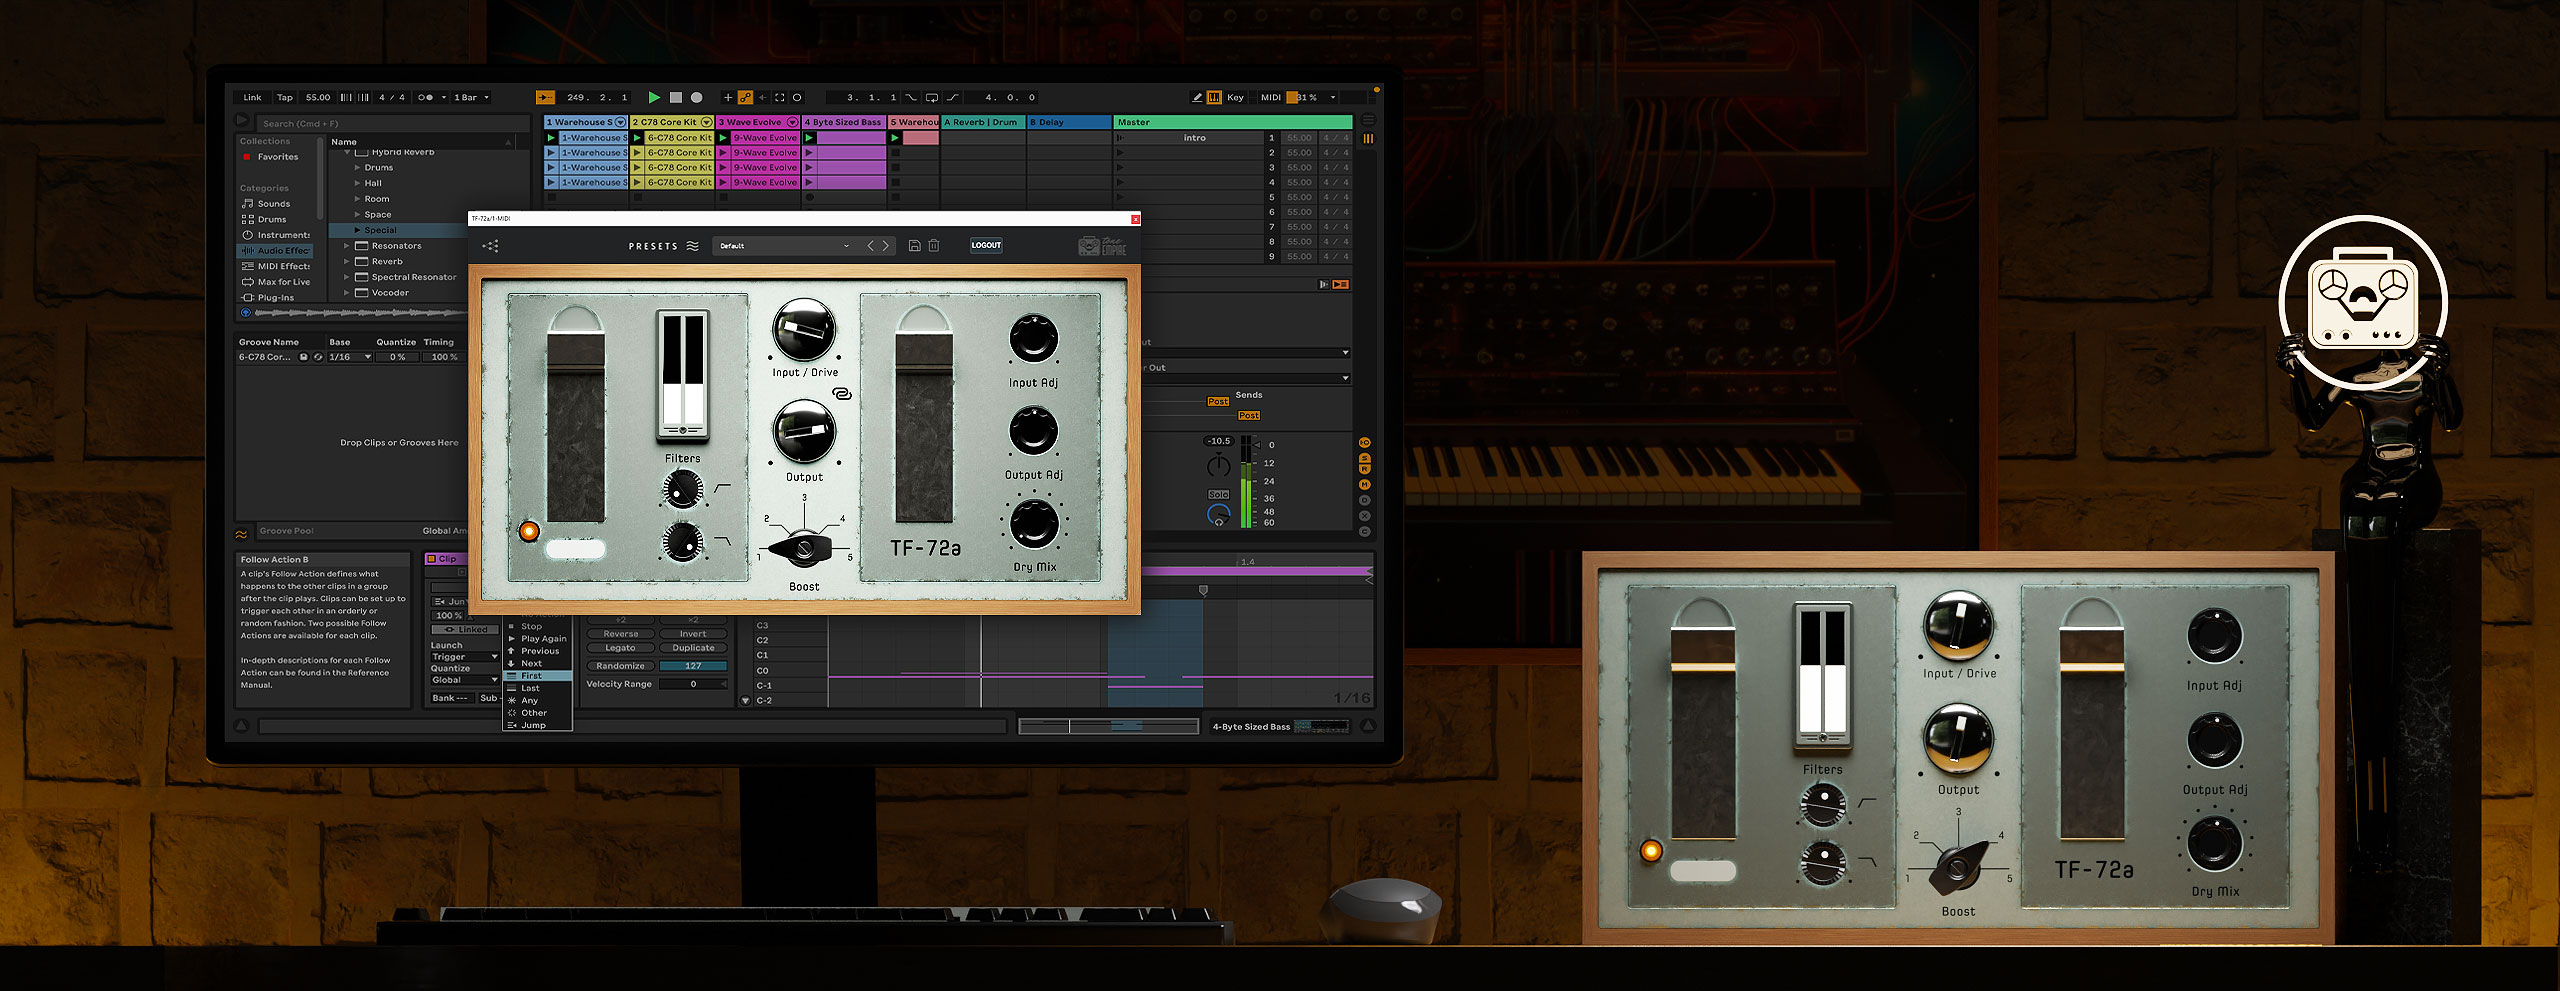2560x991 pixels.
Task: Click delete preset trash icon in TF-72a
Action: [934, 245]
